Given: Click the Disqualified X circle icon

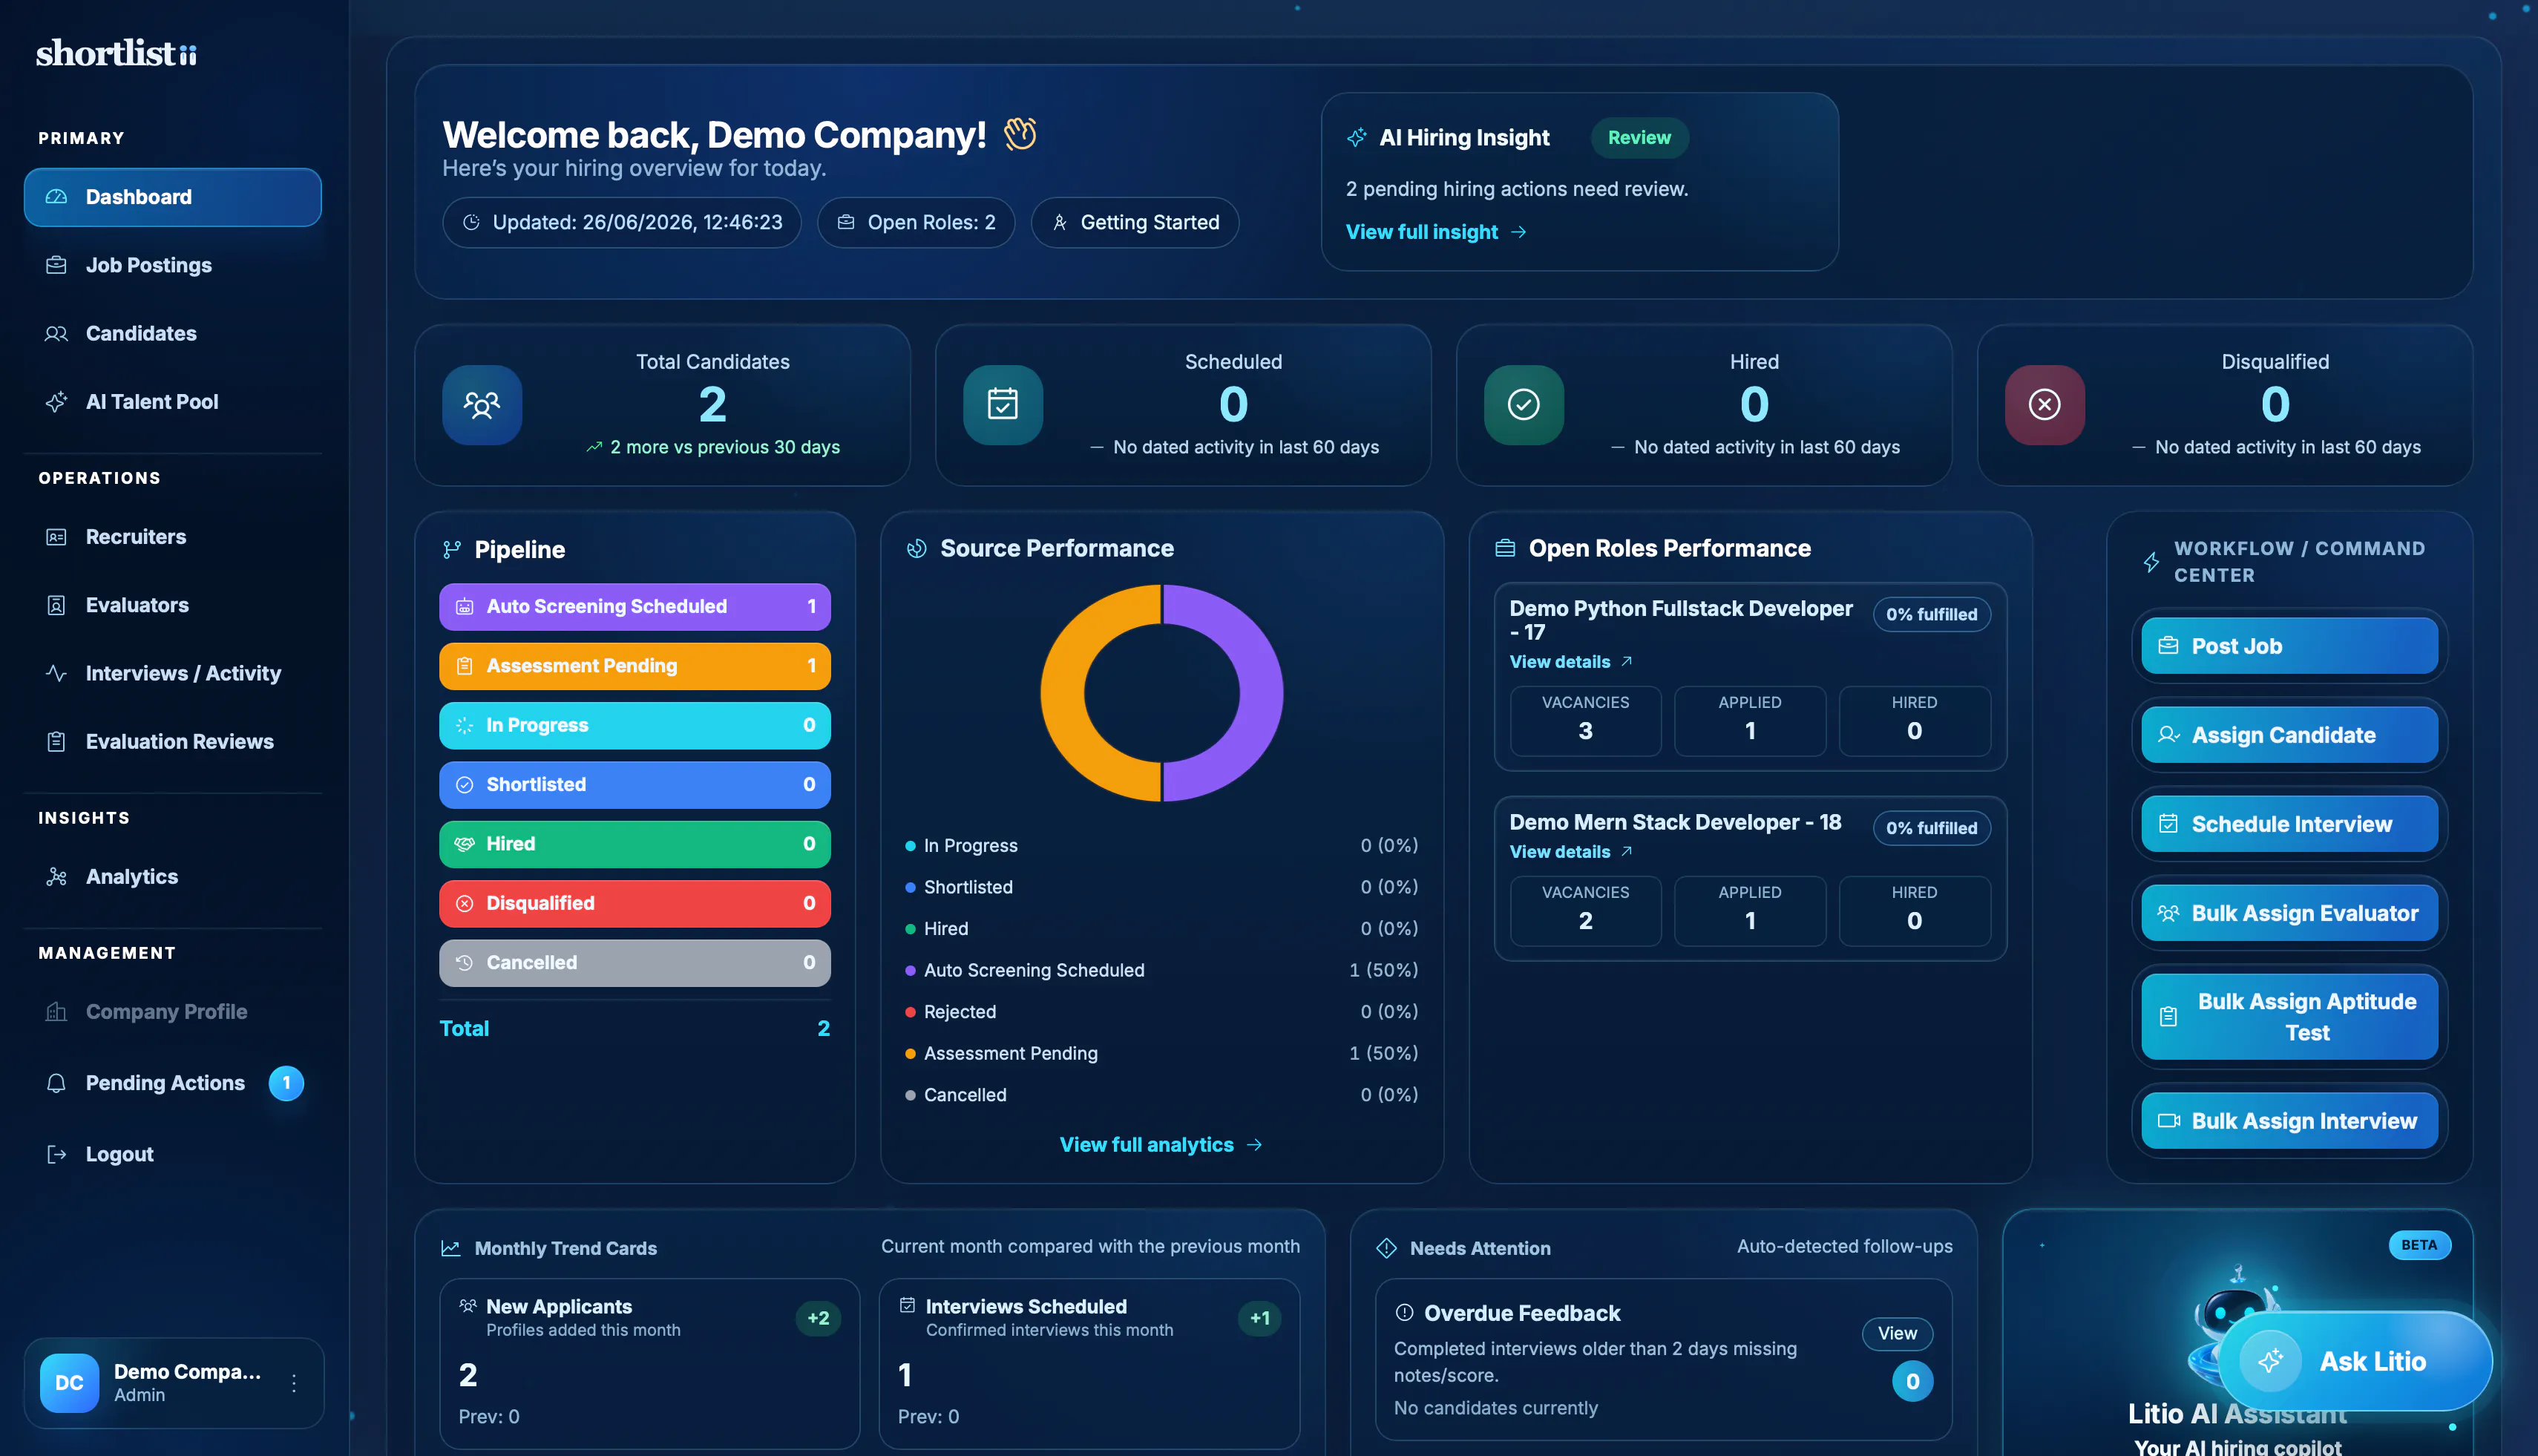Looking at the screenshot, I should [2045, 404].
